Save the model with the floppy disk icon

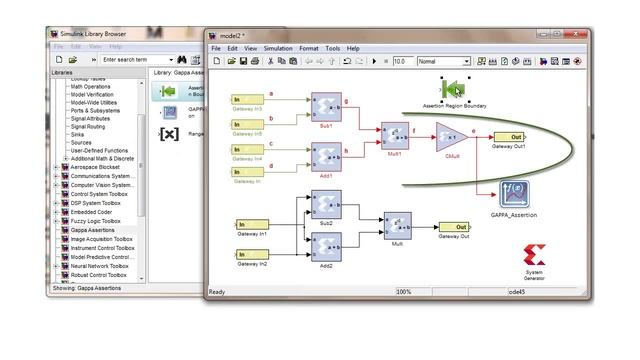tap(243, 61)
